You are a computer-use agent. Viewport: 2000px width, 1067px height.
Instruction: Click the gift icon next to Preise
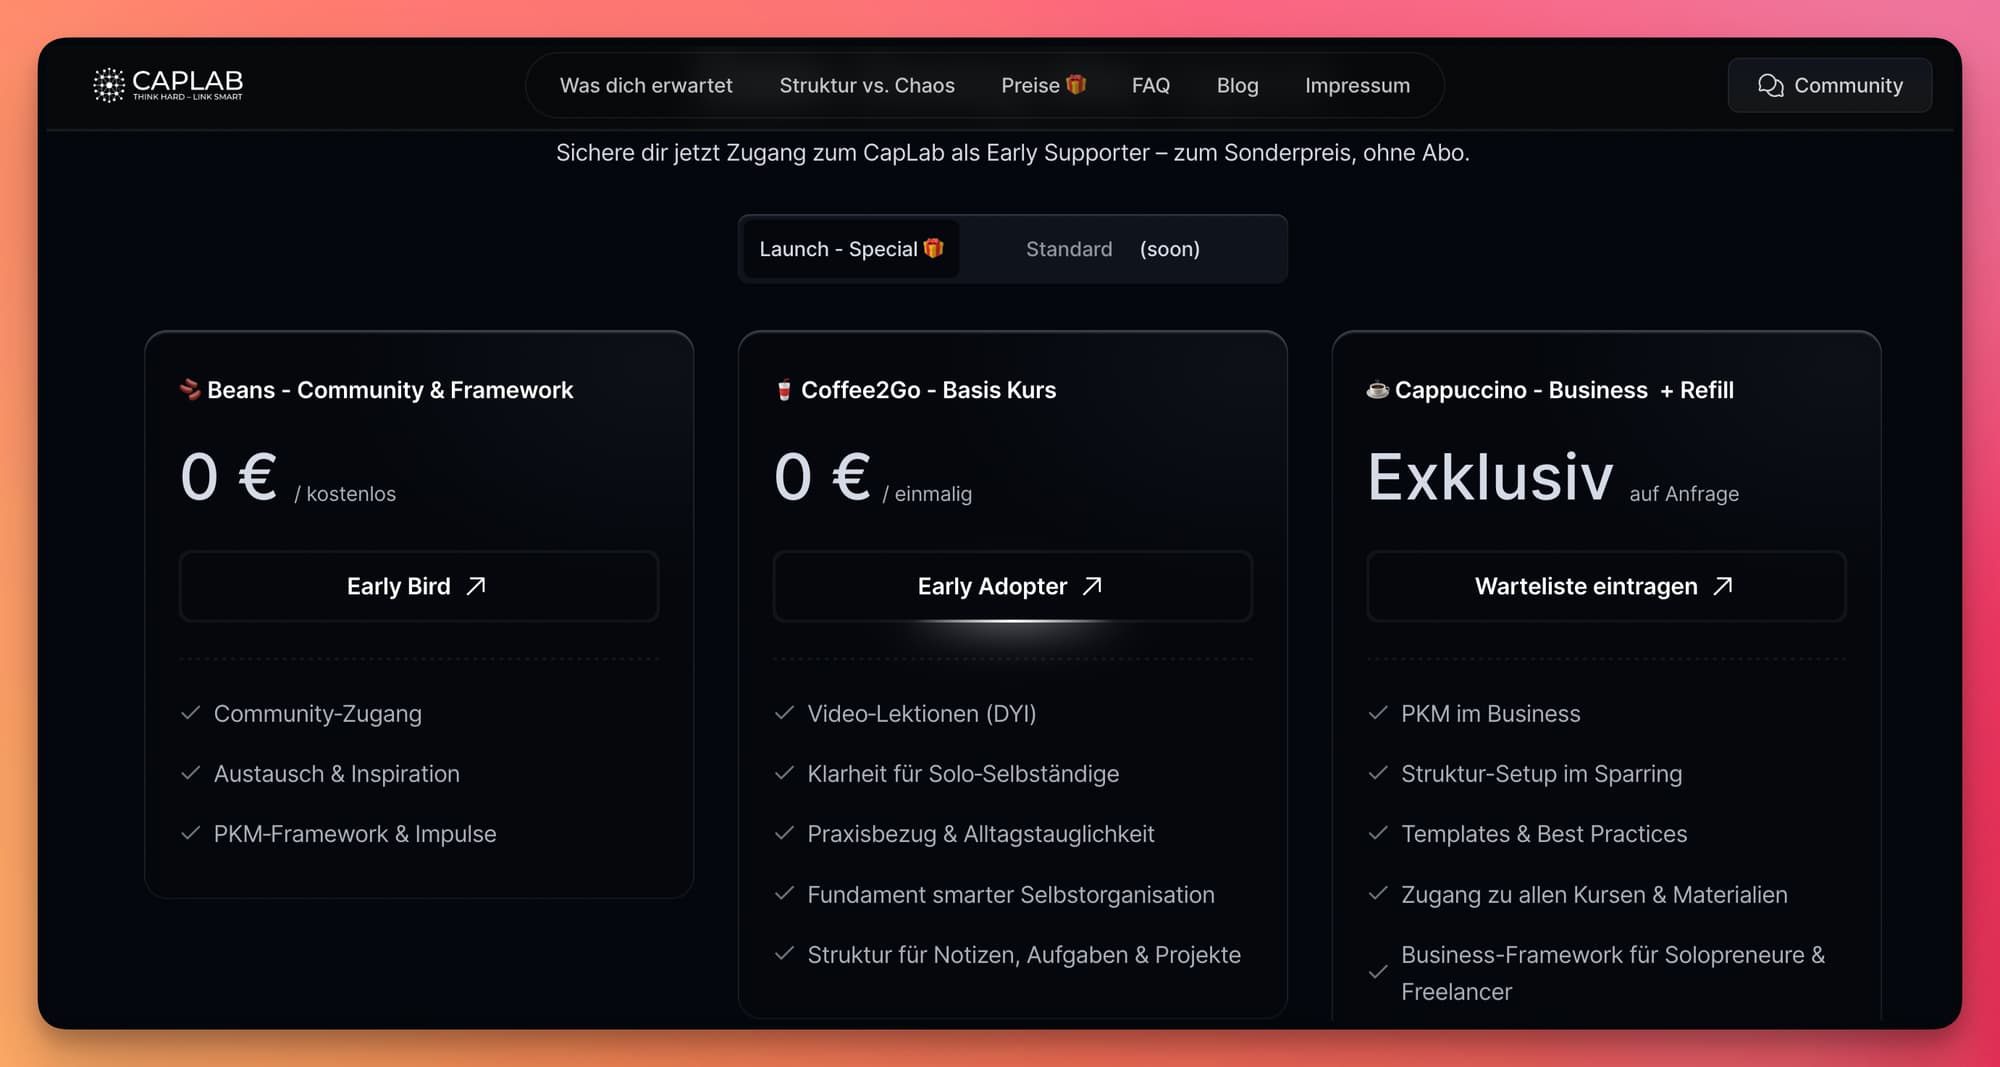(x=1076, y=85)
